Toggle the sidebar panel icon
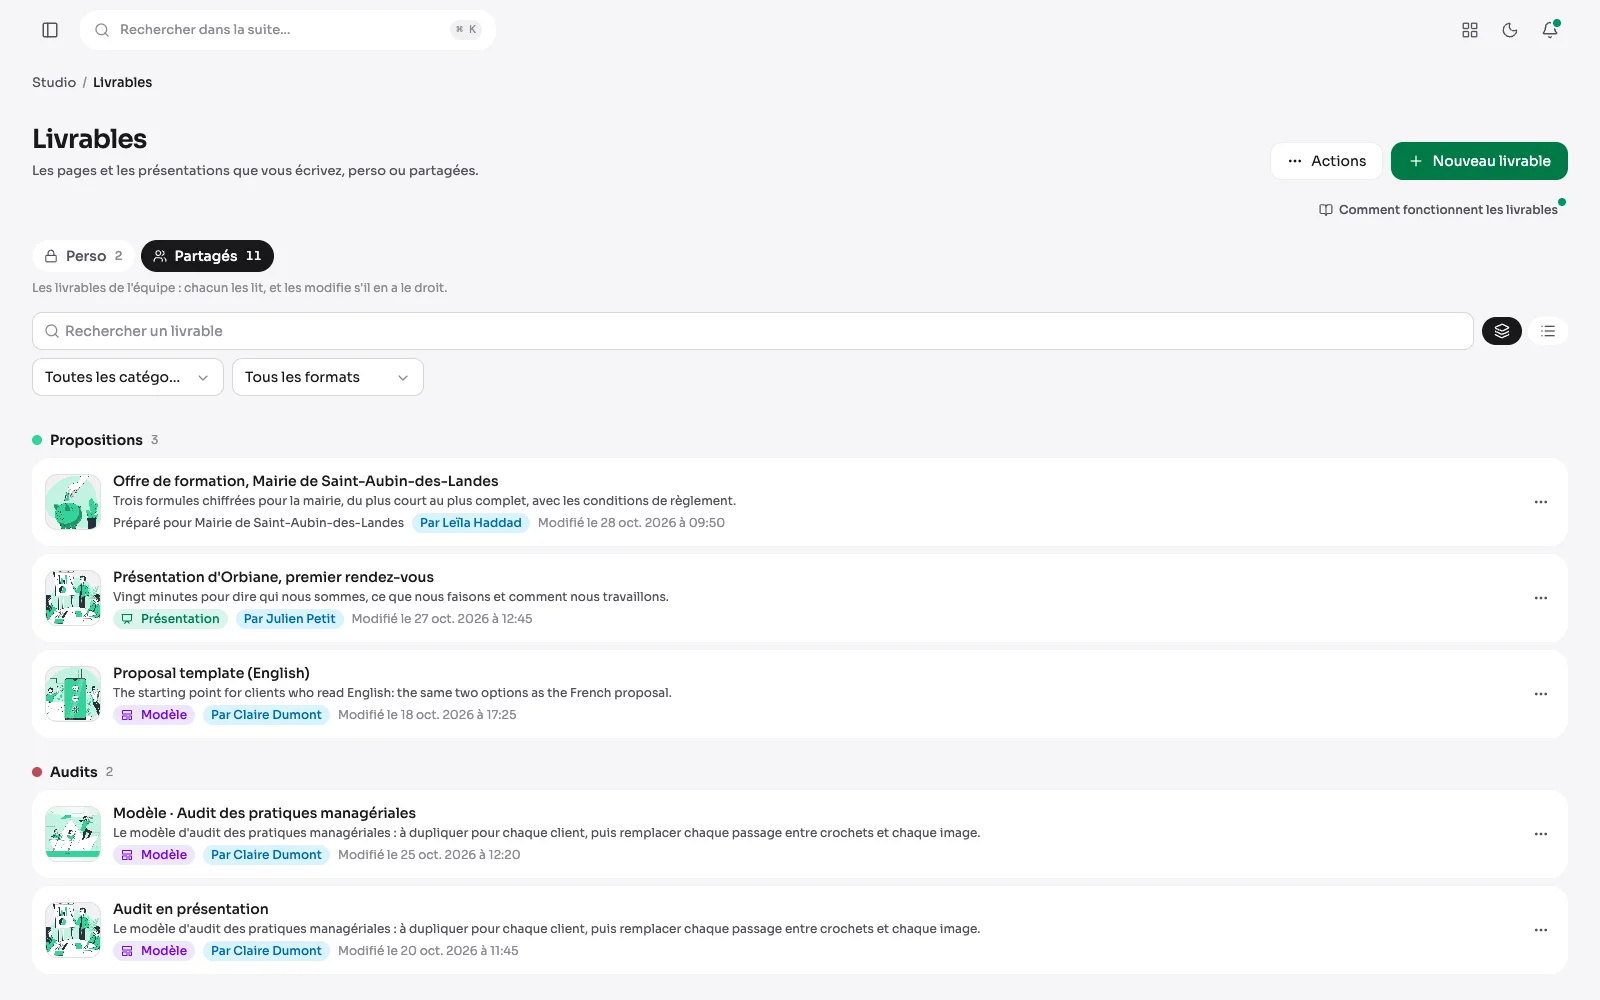The width and height of the screenshot is (1600, 1000). (x=50, y=30)
